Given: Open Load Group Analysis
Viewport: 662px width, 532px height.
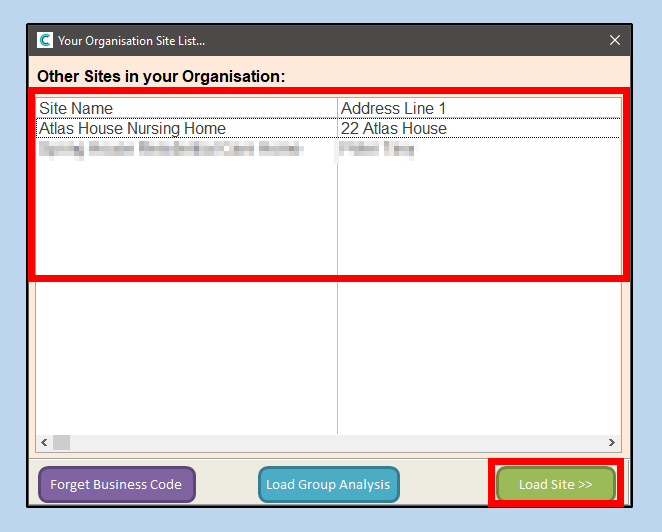Looking at the screenshot, I should 328,485.
